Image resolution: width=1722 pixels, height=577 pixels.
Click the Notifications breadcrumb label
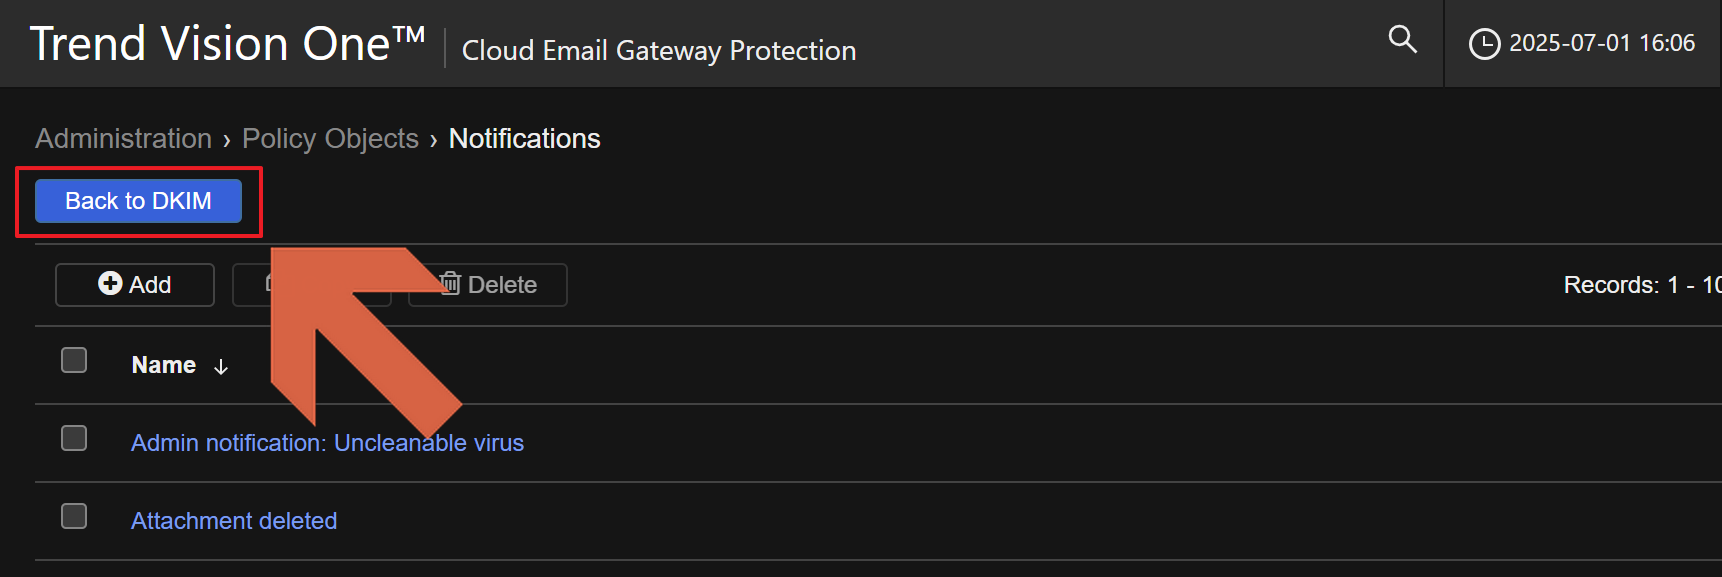coord(524,139)
